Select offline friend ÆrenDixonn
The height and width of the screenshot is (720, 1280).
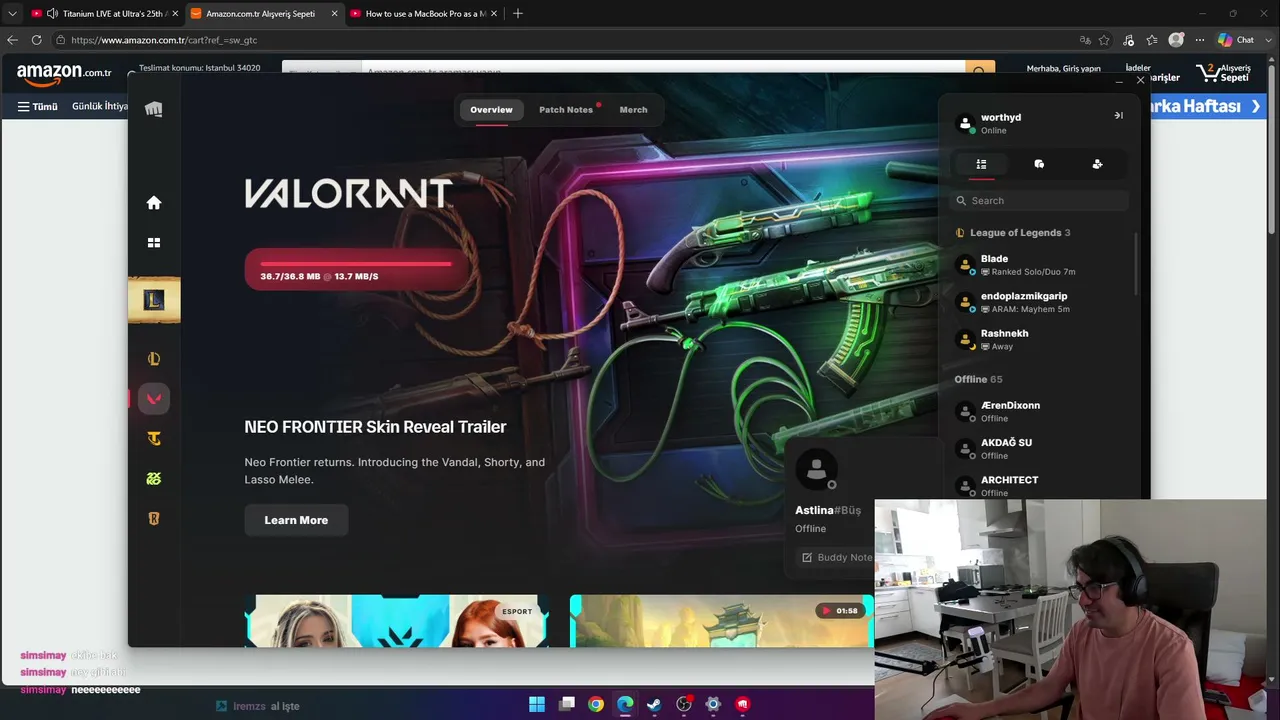pos(1041,412)
